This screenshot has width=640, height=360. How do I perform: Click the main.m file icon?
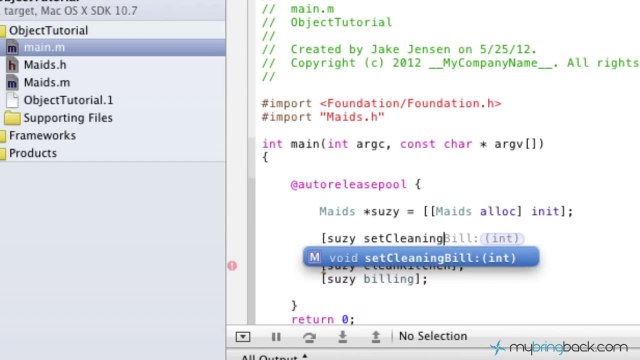click(x=12, y=48)
